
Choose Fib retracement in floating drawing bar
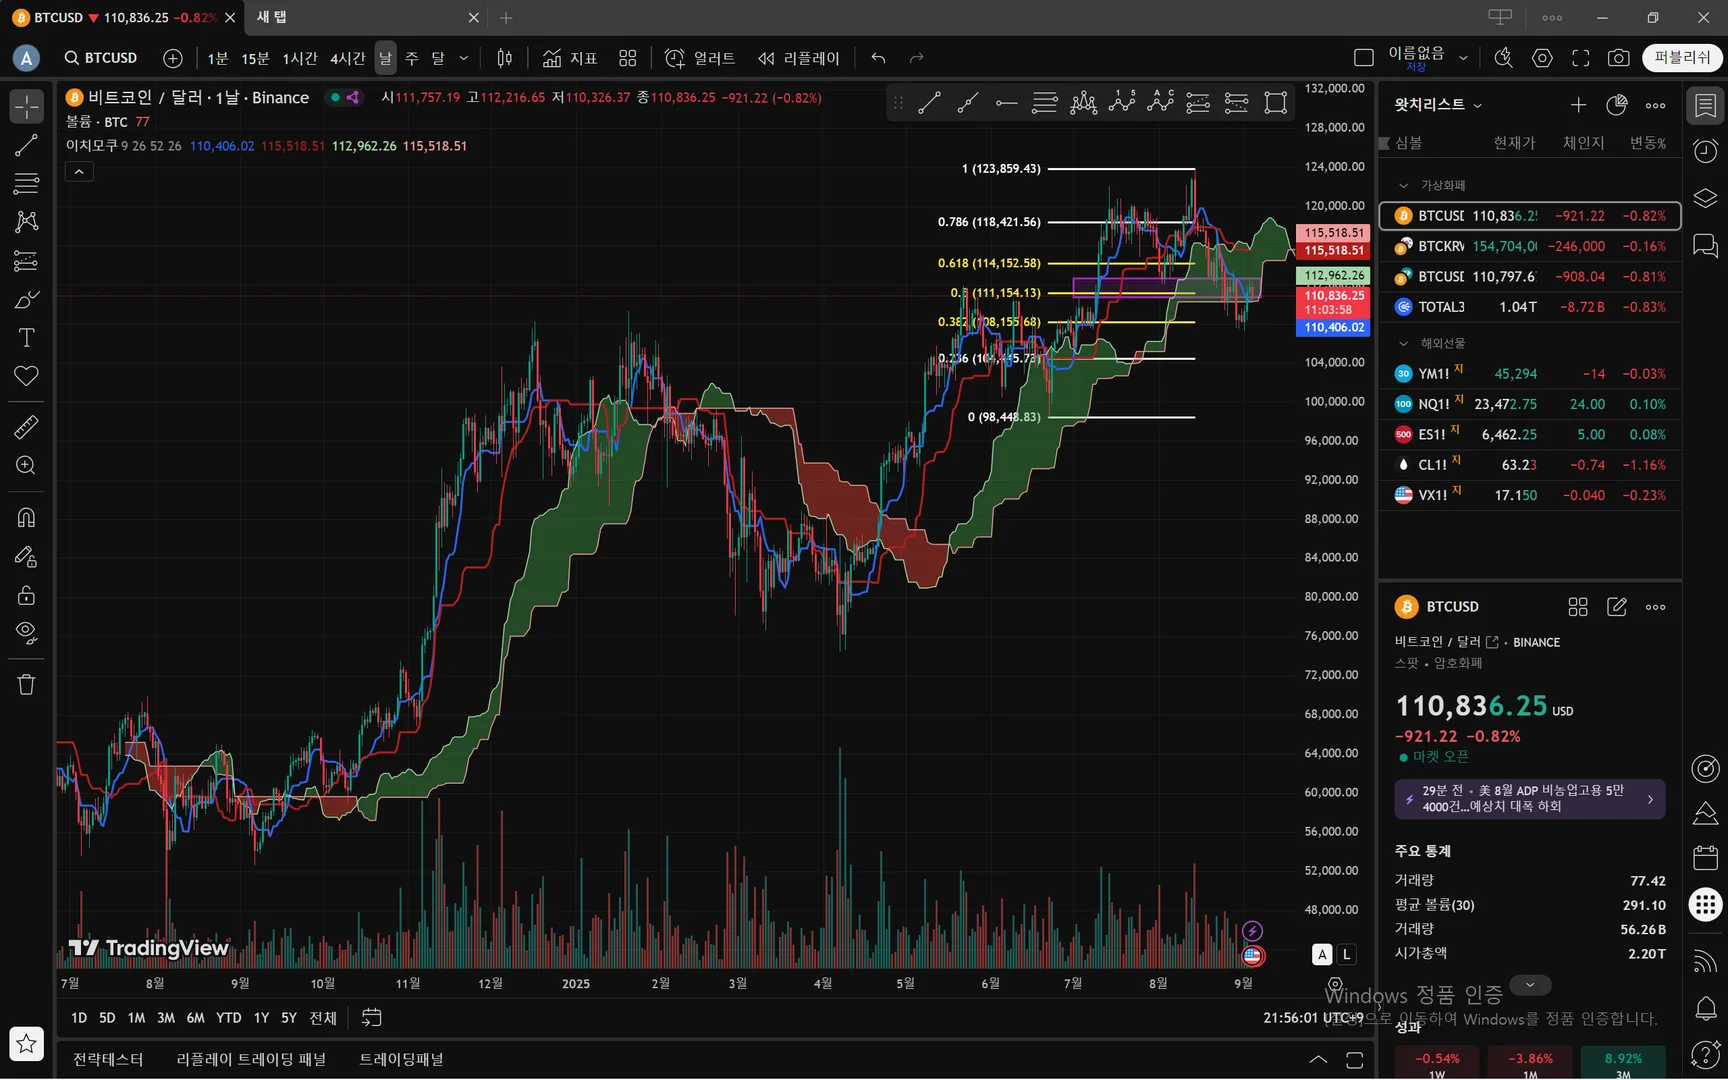click(x=1045, y=102)
